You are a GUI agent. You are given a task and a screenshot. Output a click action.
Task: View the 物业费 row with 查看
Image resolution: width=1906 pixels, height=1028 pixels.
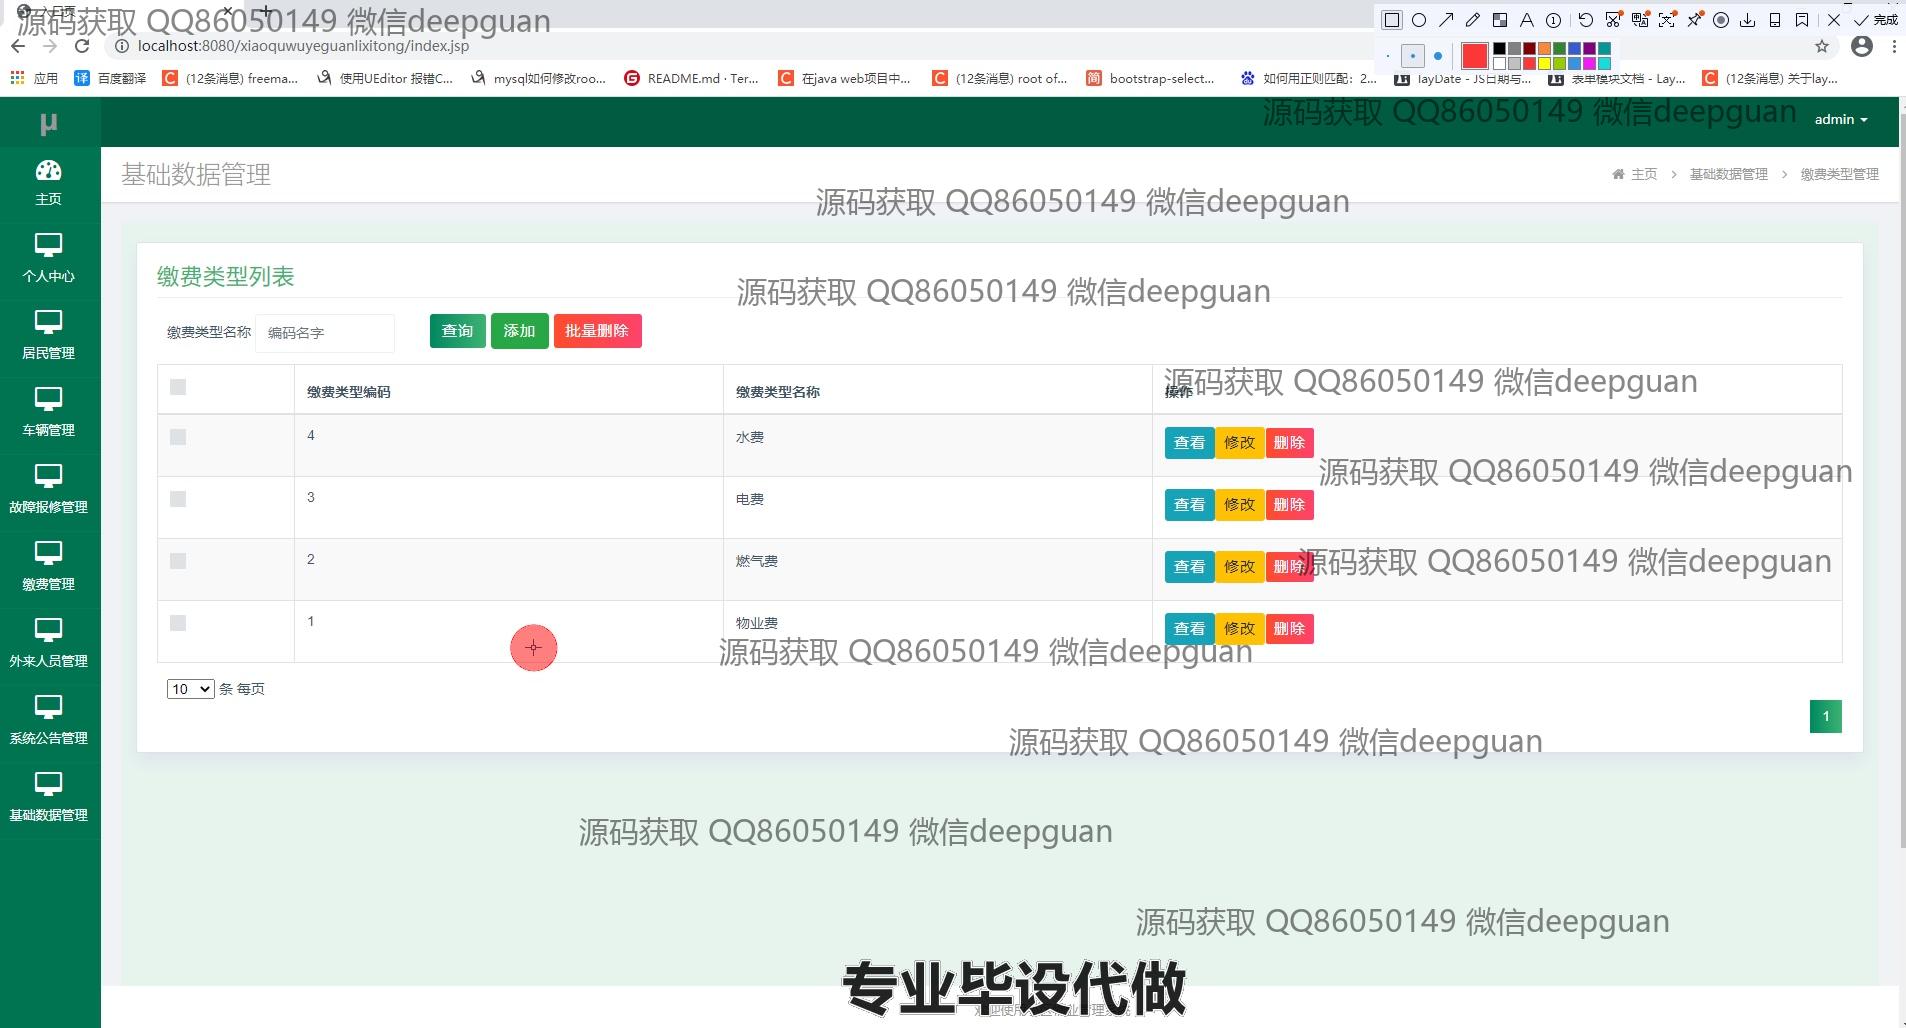click(1189, 629)
